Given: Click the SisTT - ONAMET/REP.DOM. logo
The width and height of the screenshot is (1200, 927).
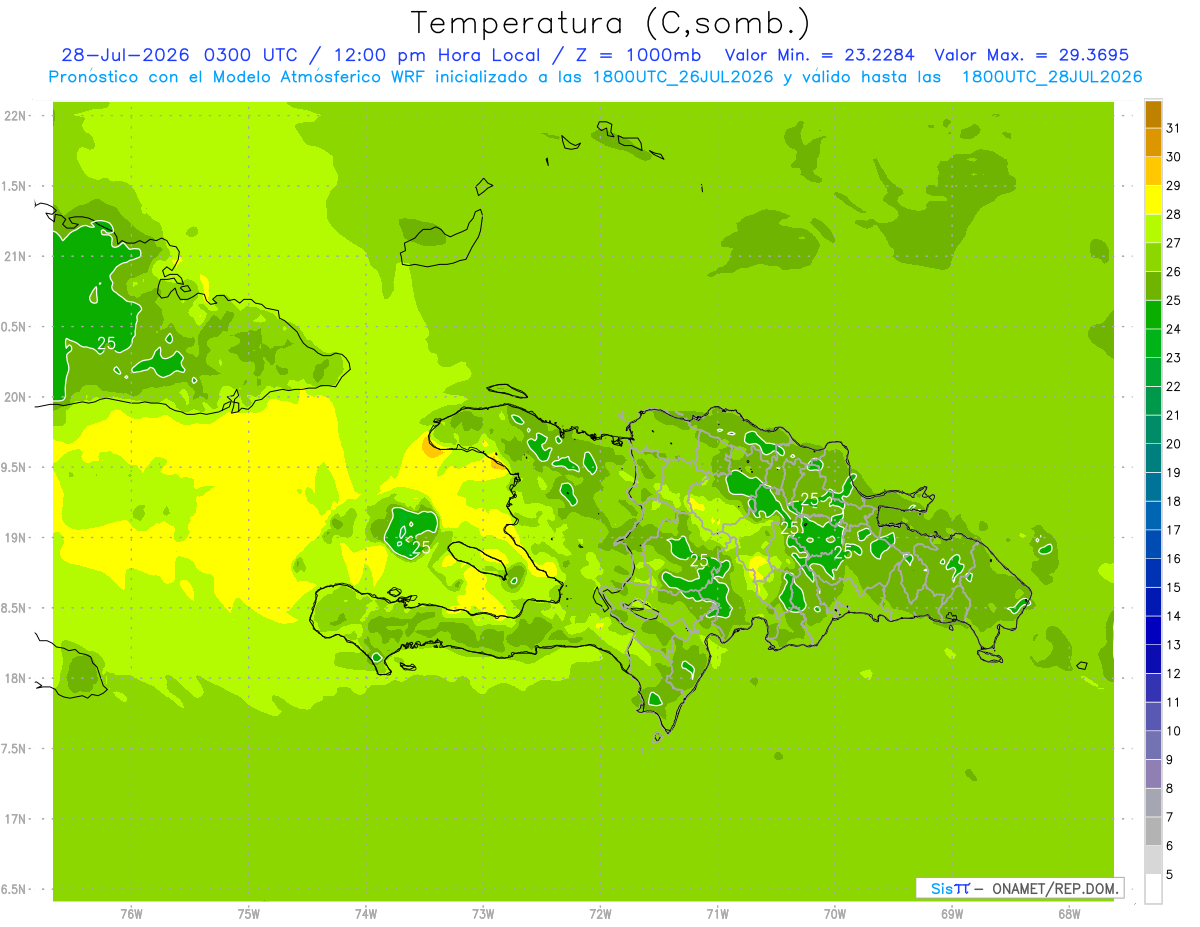Looking at the screenshot, I should (x=1019, y=888).
